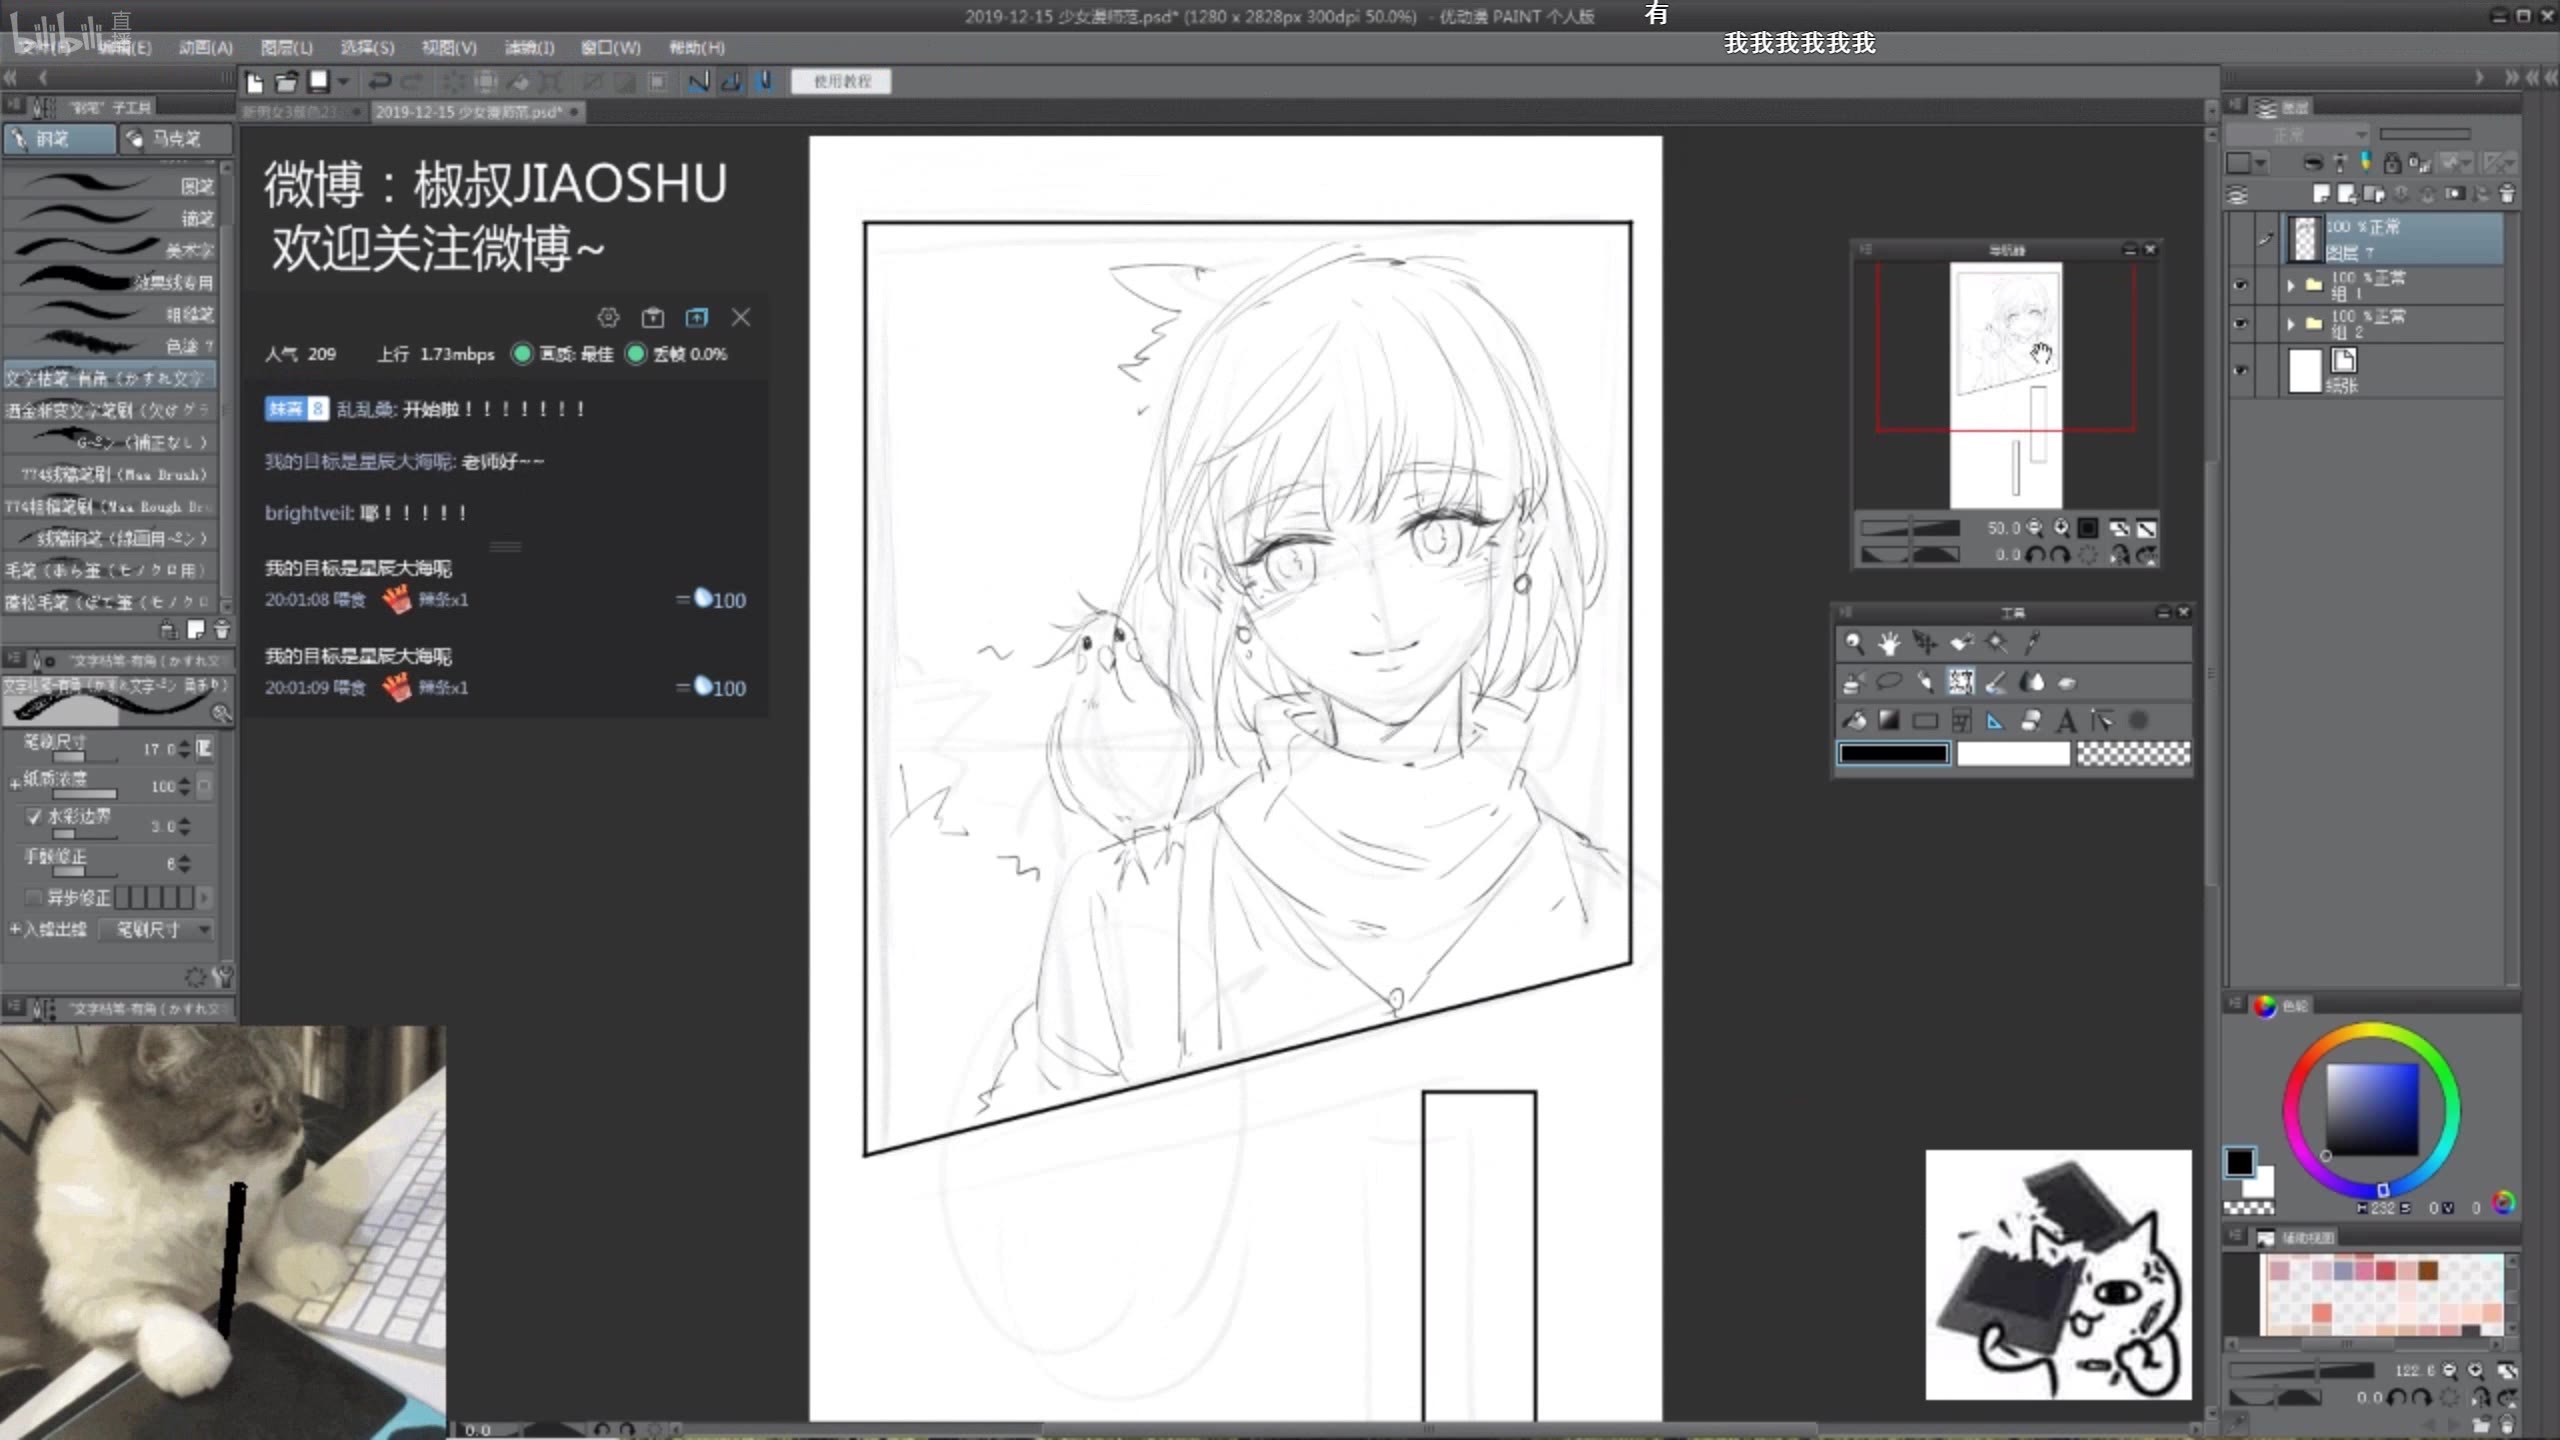Select the Operation object tool in Tools palette
This screenshot has width=2560, height=1440.
1925,643
